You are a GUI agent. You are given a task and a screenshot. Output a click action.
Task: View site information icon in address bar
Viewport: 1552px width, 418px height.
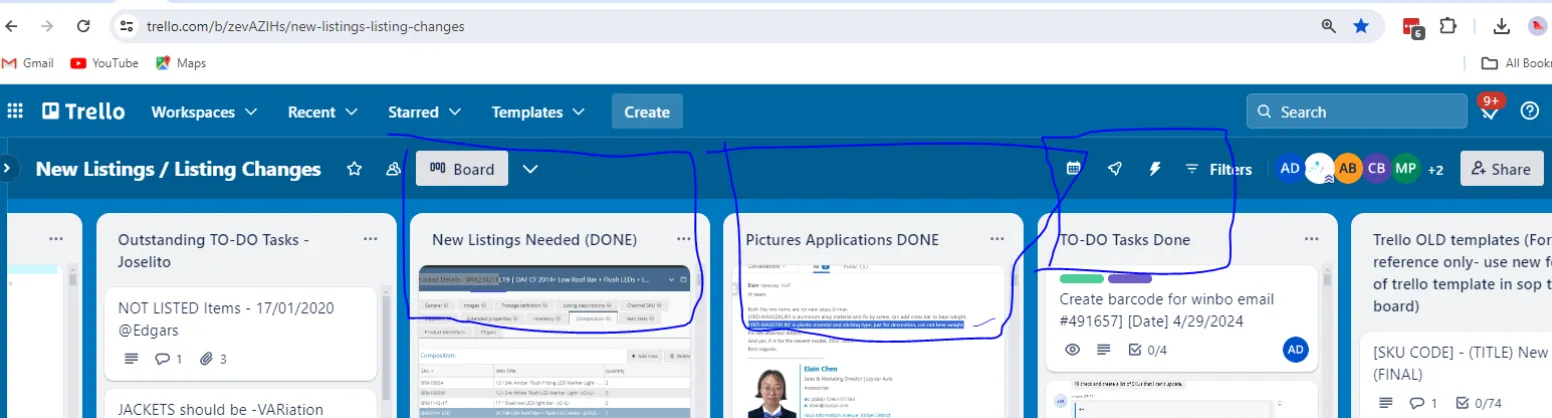(x=126, y=27)
